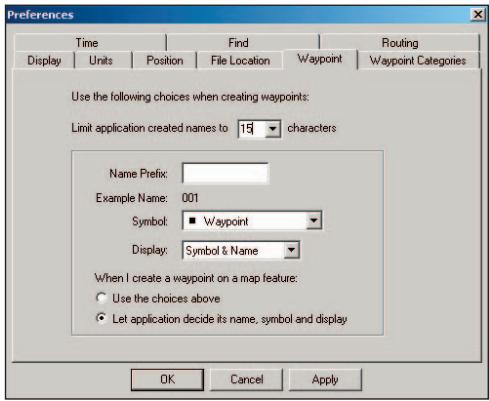Click the Preferences title bar text
This screenshot has width=489, height=401.
(40, 15)
